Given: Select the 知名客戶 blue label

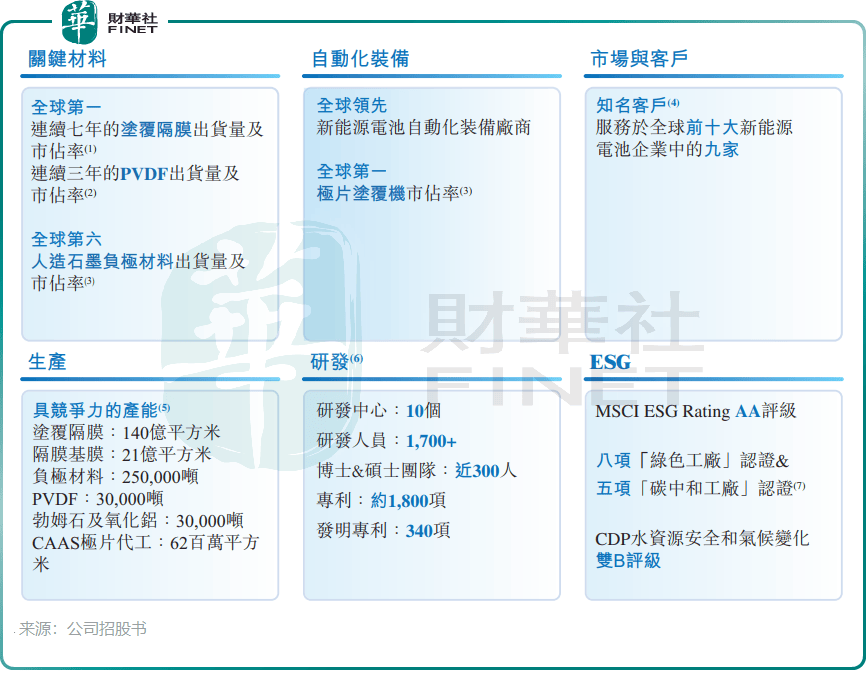Looking at the screenshot, I should click(631, 105).
